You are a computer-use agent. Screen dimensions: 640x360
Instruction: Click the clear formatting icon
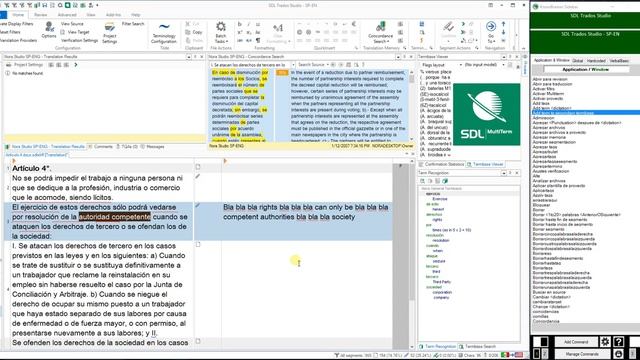coord(278,28)
